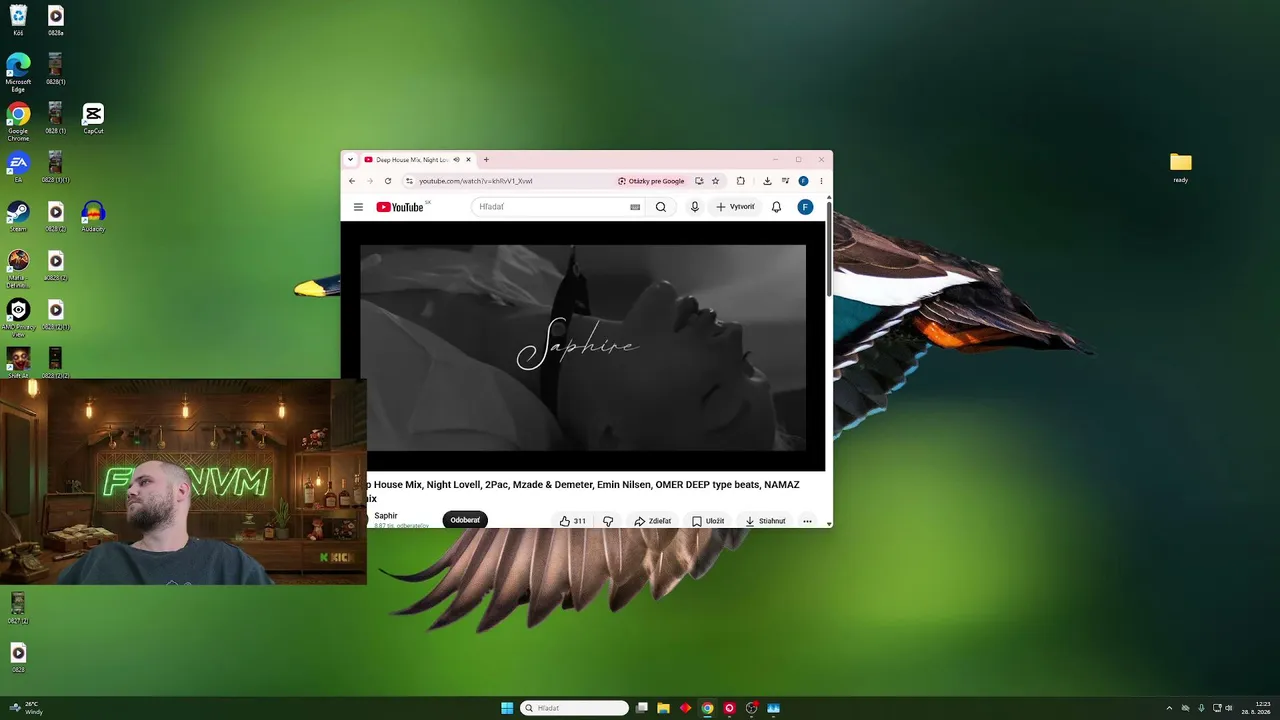Open Chrome tab search dropdown

coord(350,160)
